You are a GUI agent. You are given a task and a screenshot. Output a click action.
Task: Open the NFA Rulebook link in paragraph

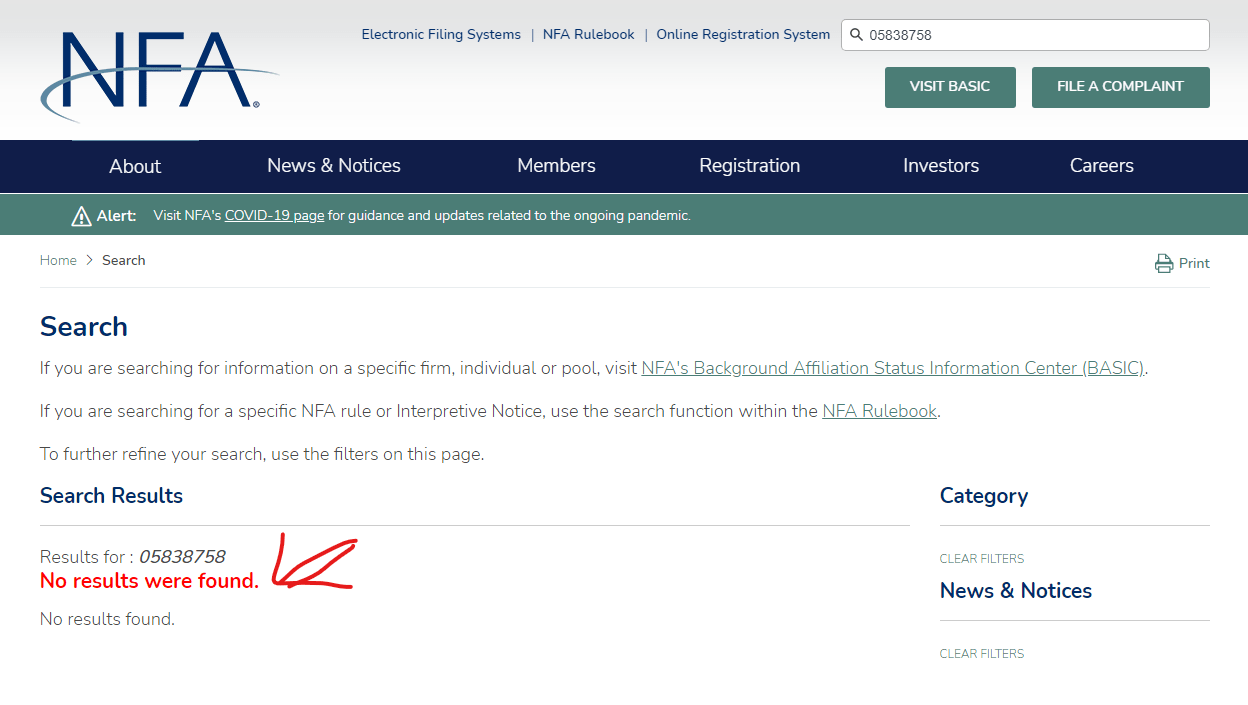(x=879, y=411)
